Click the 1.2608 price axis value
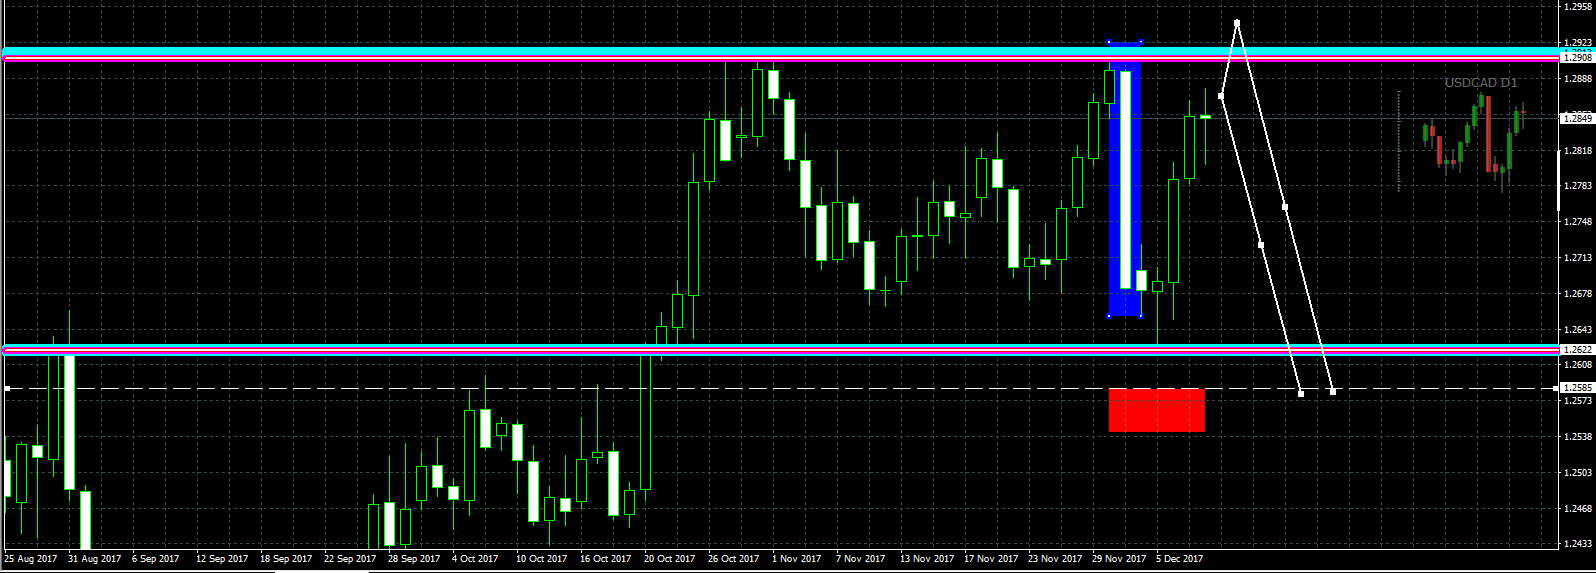This screenshot has height=573, width=1596. pyautogui.click(x=1578, y=365)
